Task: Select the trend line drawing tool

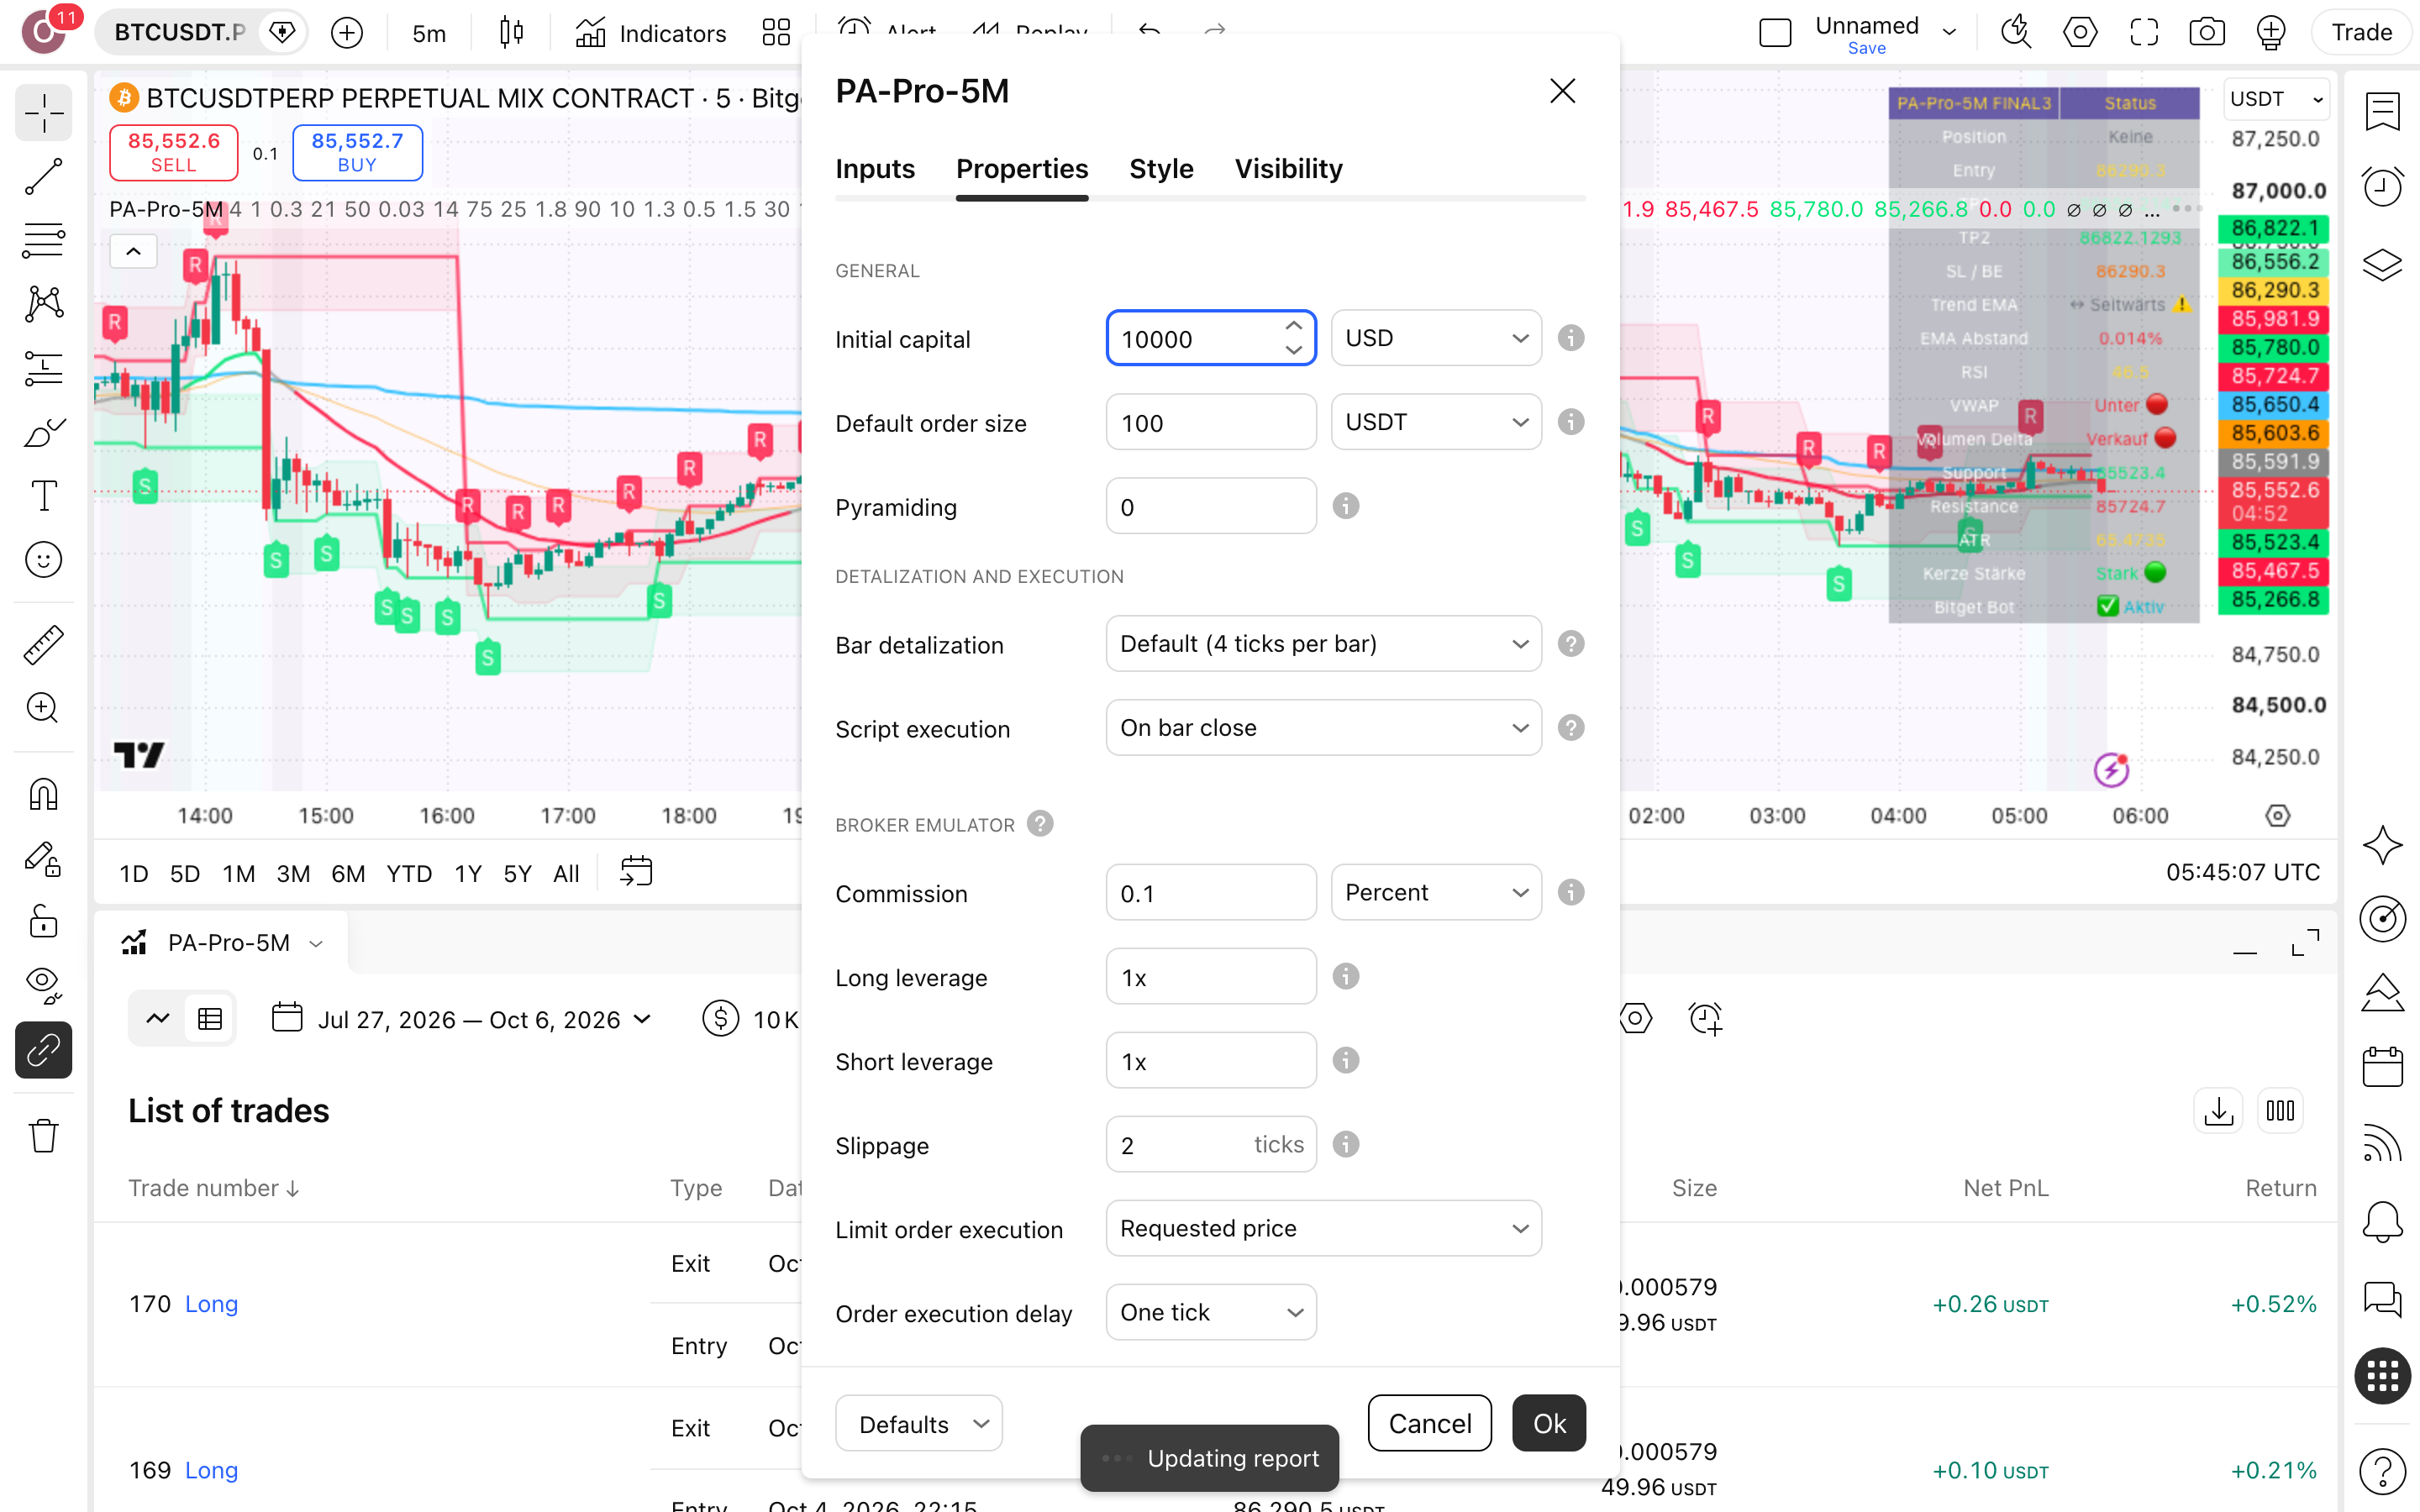Action: 43,177
